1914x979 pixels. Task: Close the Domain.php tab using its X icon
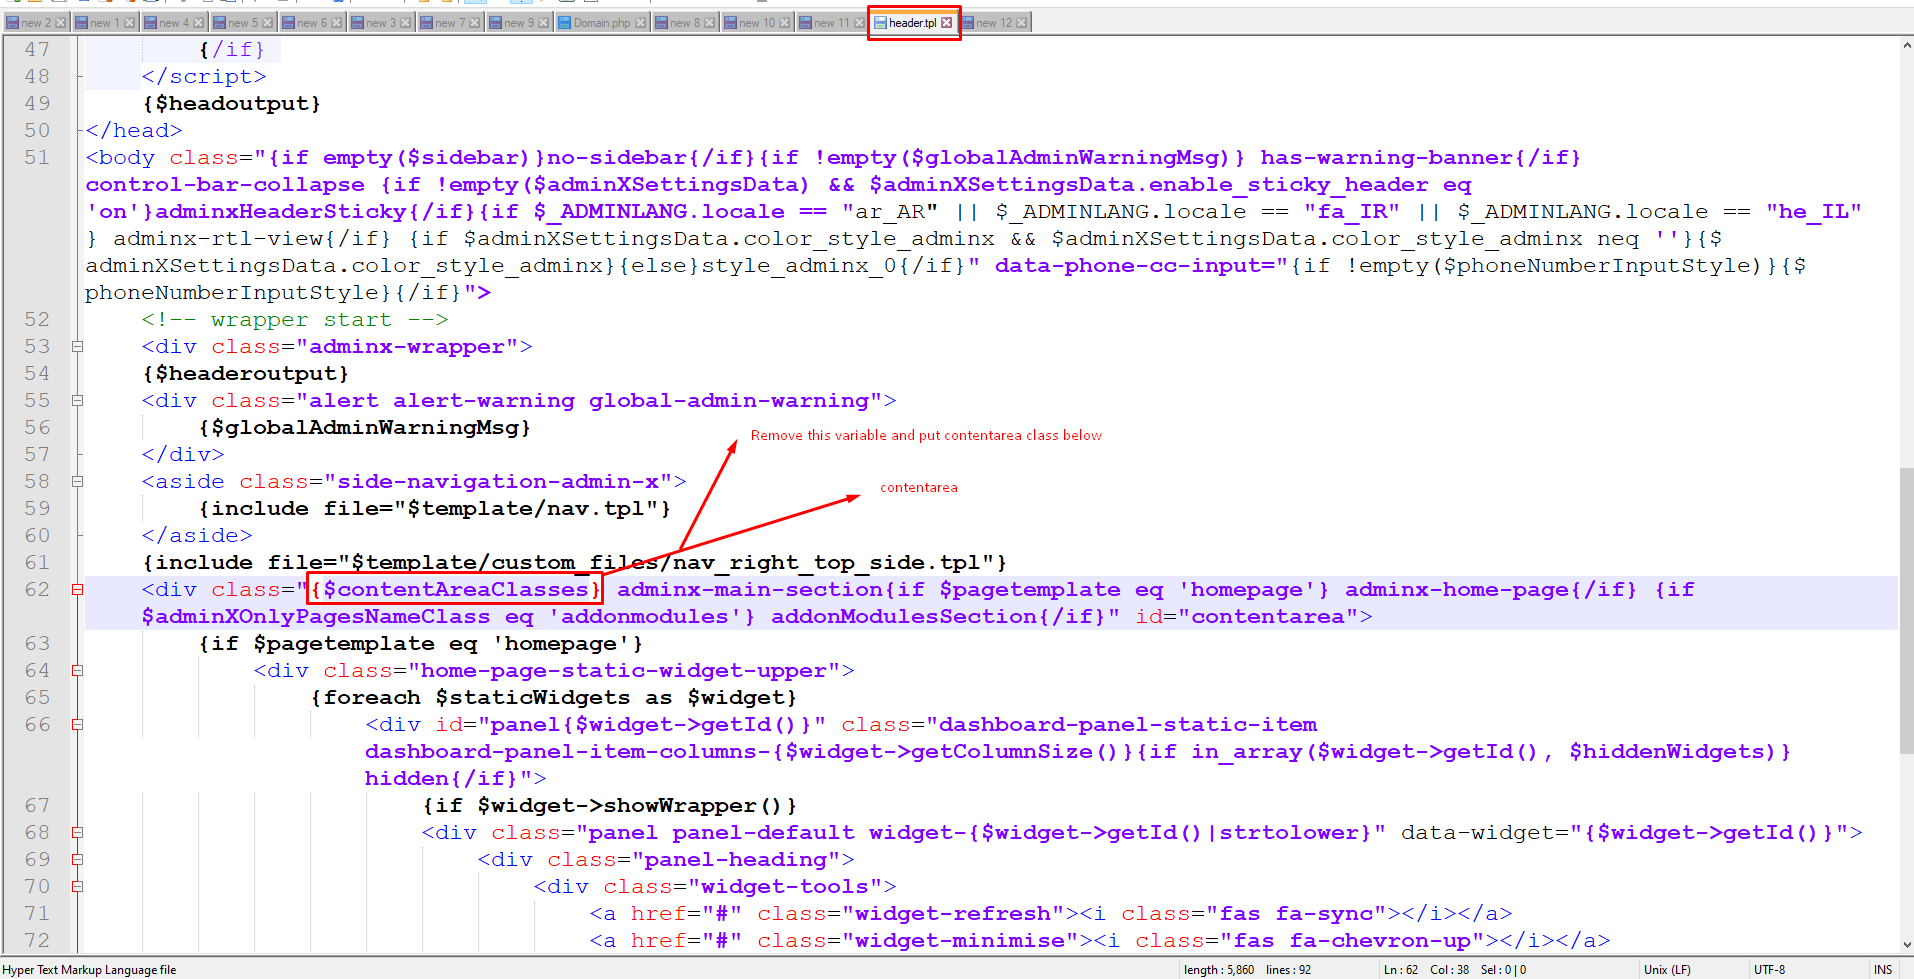(641, 23)
